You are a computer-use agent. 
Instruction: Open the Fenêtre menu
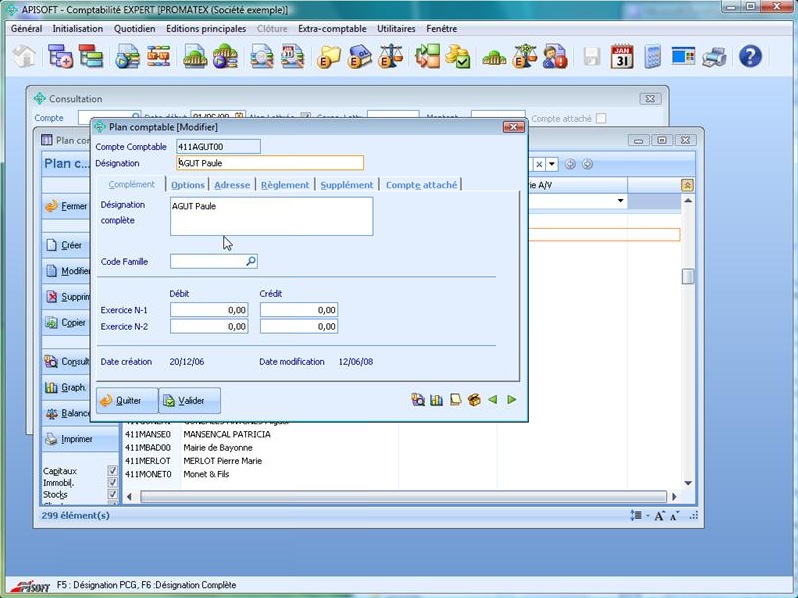point(442,29)
